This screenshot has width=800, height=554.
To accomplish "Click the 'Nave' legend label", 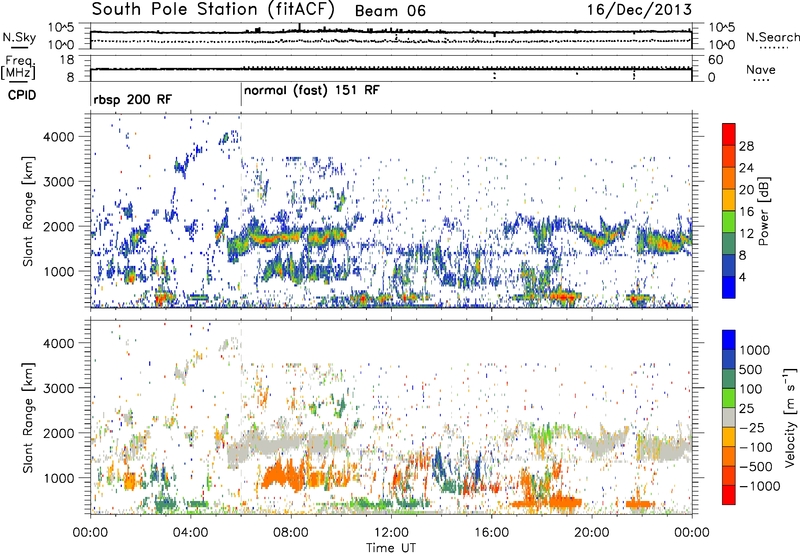I will [761, 70].
